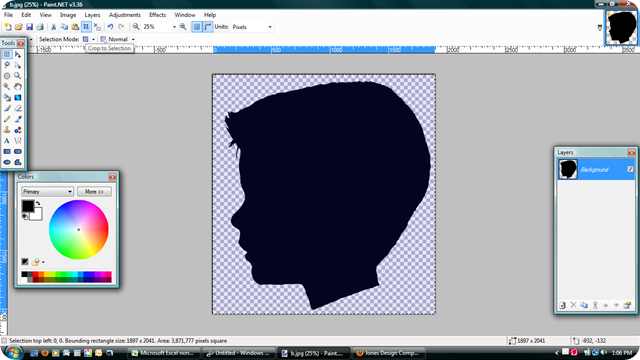Select the Pencil tool

(x=7, y=119)
